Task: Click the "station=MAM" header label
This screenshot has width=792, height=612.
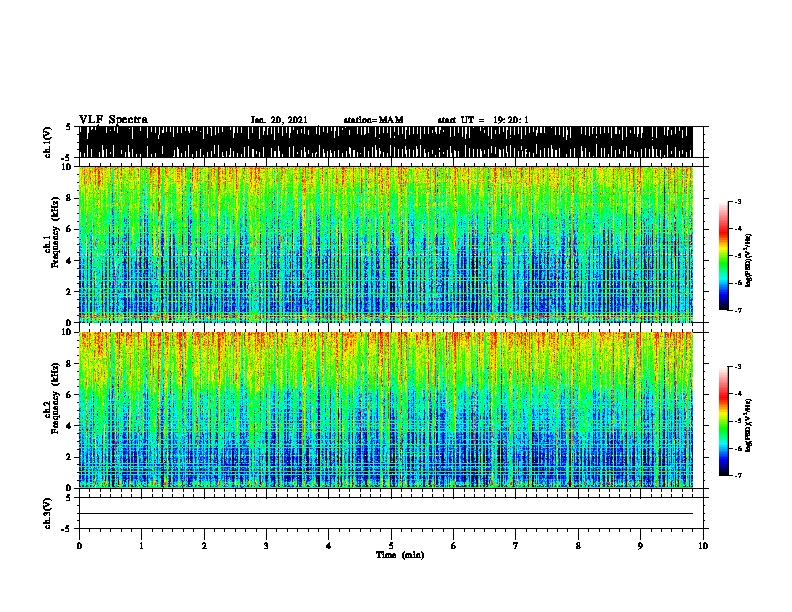Action: pyautogui.click(x=373, y=120)
